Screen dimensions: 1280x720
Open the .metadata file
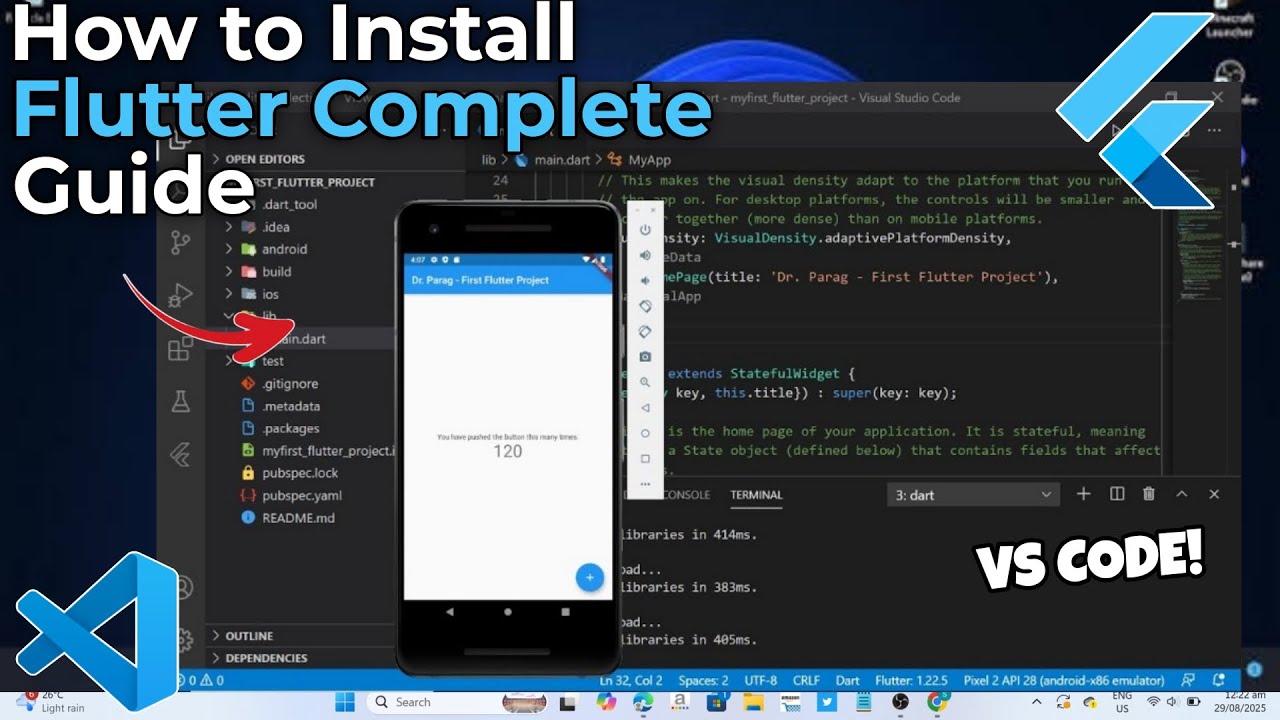291,406
